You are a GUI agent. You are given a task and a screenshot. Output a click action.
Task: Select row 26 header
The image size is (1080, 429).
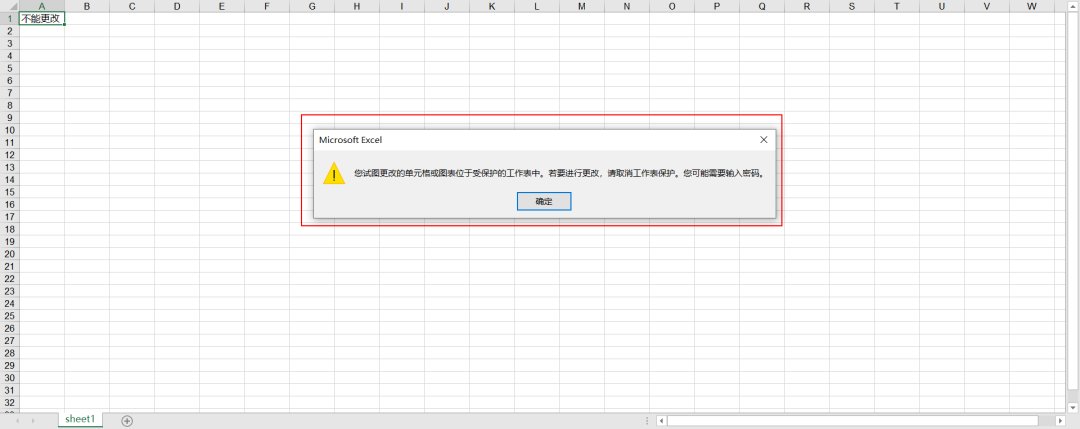click(x=10, y=328)
